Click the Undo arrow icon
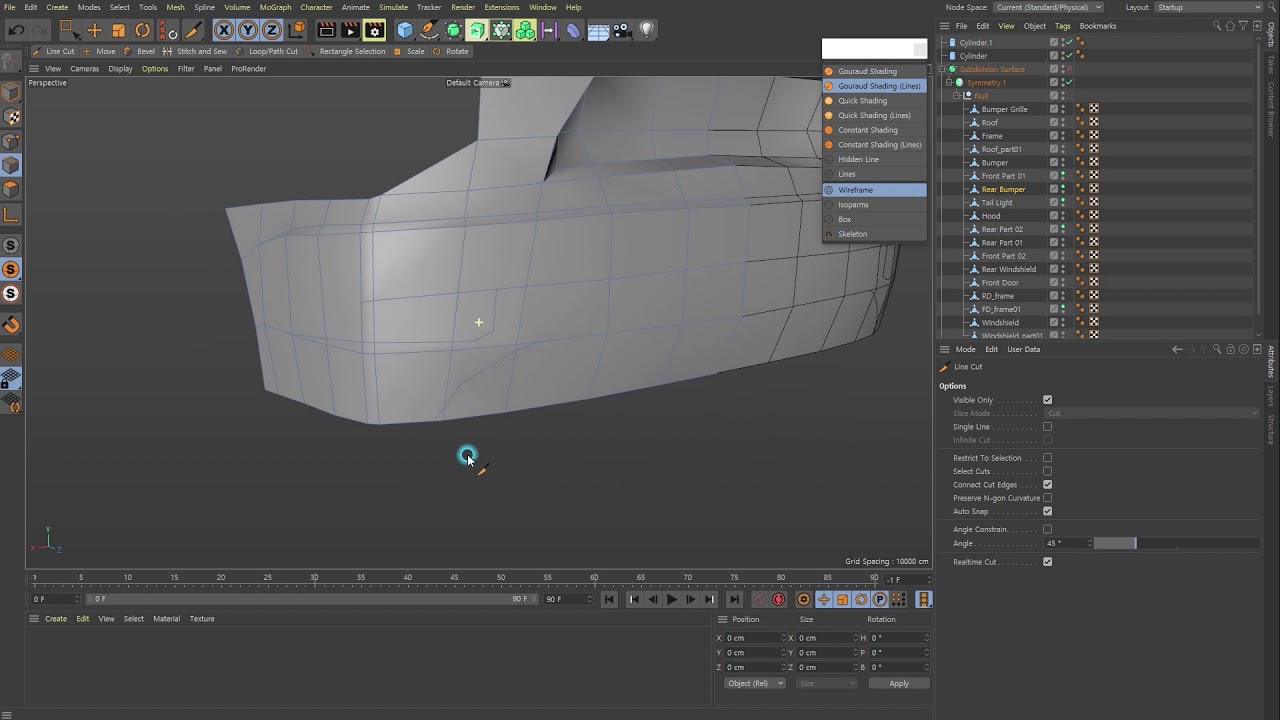The width and height of the screenshot is (1280, 720). click(x=16, y=30)
